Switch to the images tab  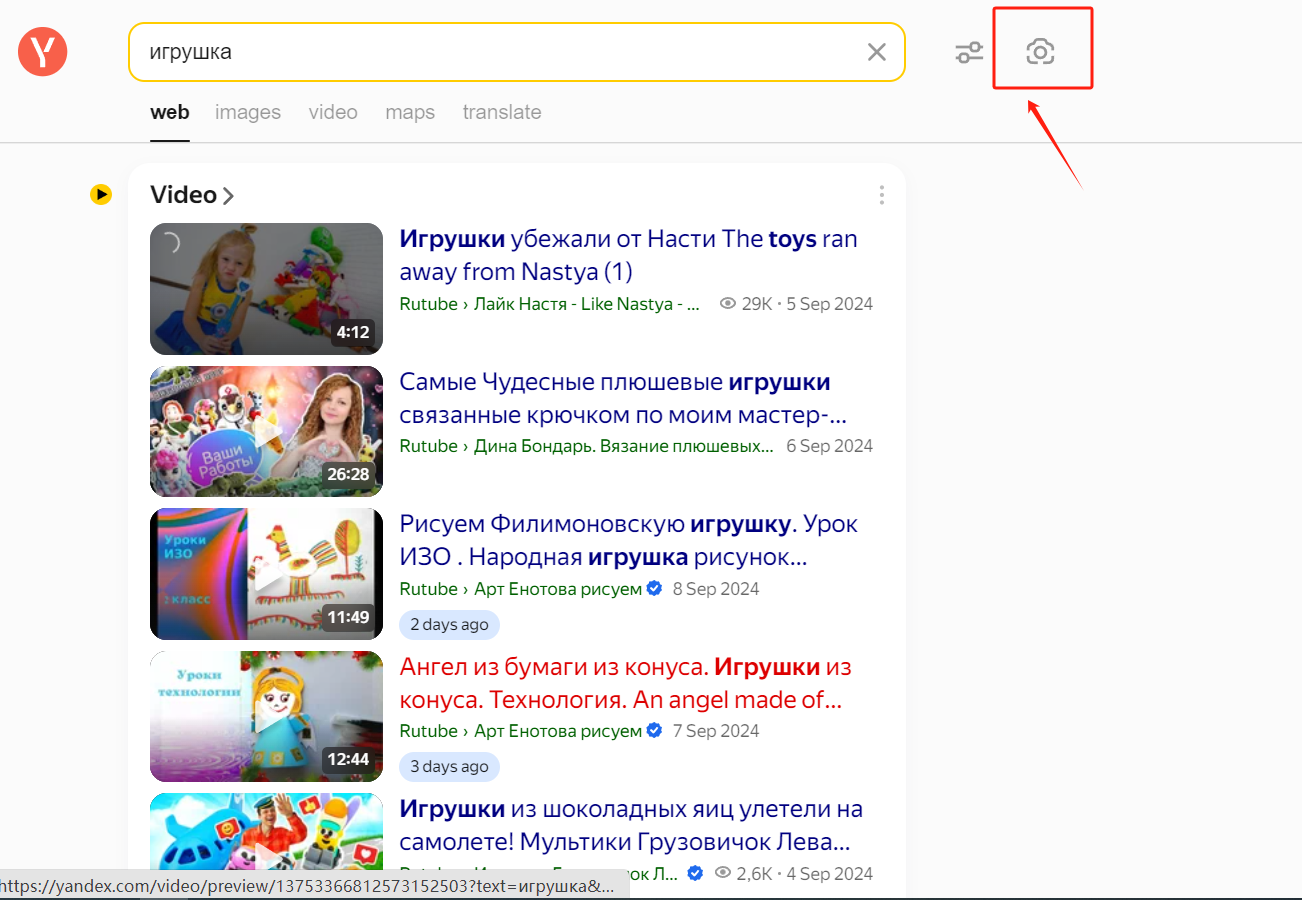point(248,112)
